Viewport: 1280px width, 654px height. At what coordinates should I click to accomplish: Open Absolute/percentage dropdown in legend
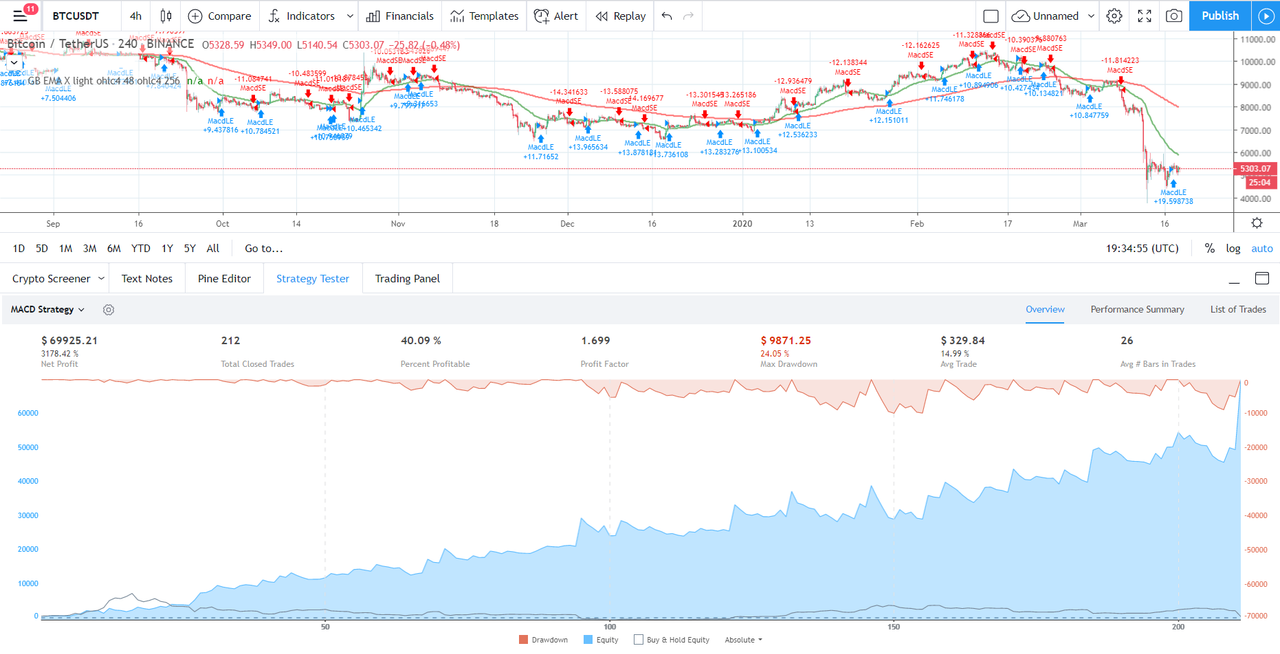(x=742, y=640)
